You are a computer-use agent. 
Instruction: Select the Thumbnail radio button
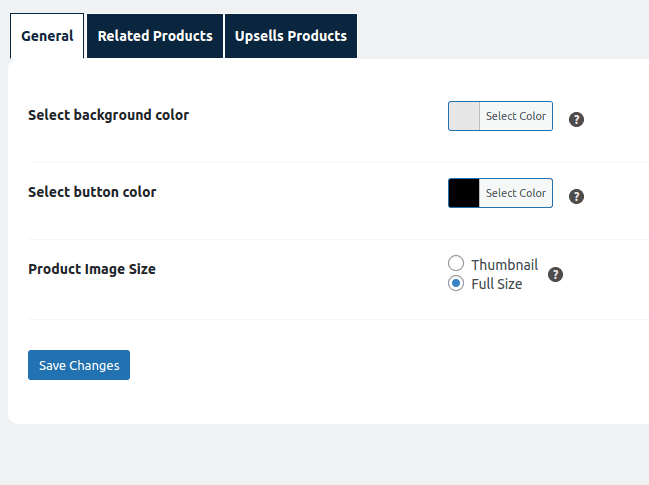tap(456, 264)
